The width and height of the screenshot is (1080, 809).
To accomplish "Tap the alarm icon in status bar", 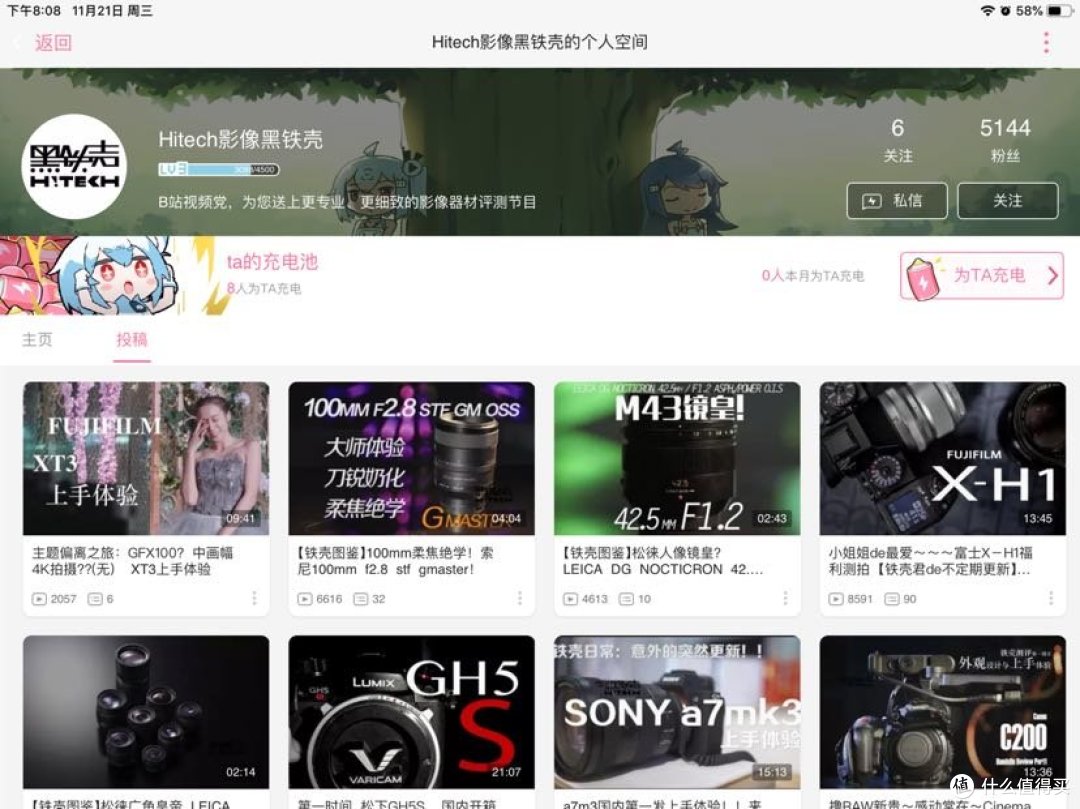I will click(1006, 10).
